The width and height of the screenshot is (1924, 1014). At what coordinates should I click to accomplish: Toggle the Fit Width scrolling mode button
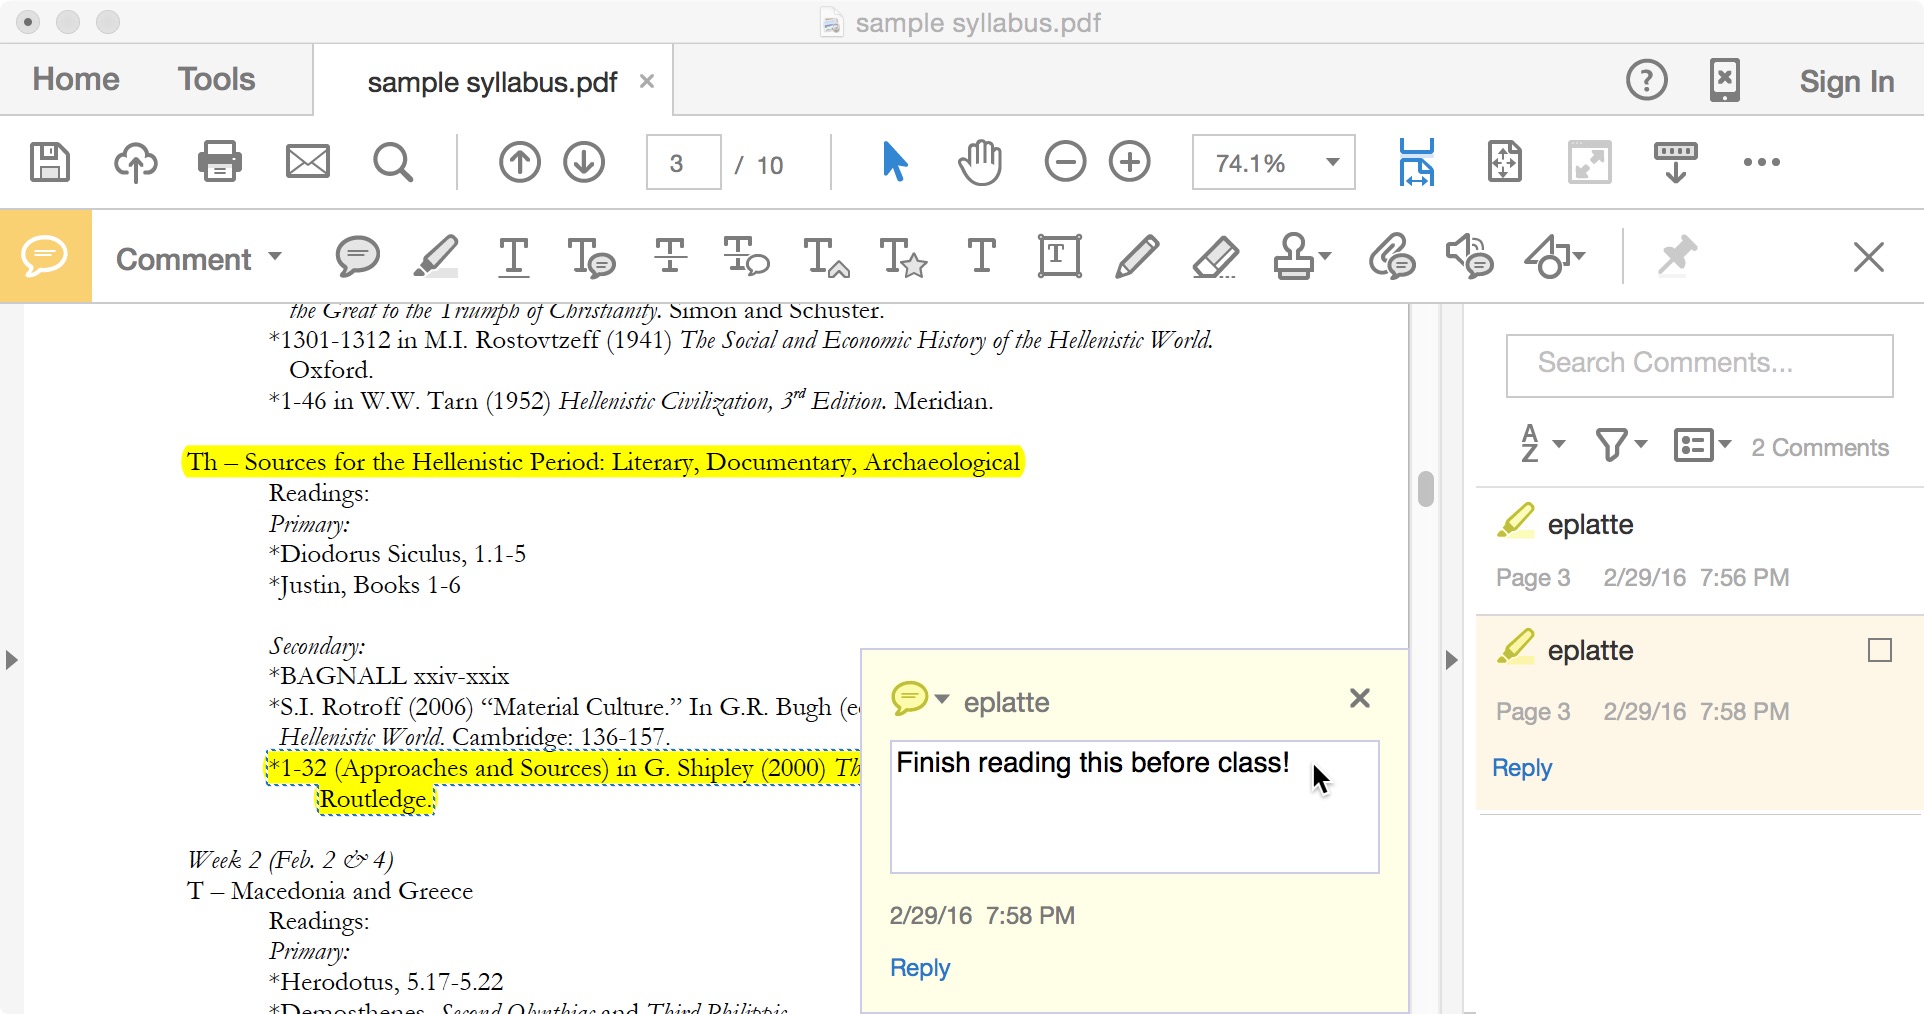click(x=1416, y=162)
